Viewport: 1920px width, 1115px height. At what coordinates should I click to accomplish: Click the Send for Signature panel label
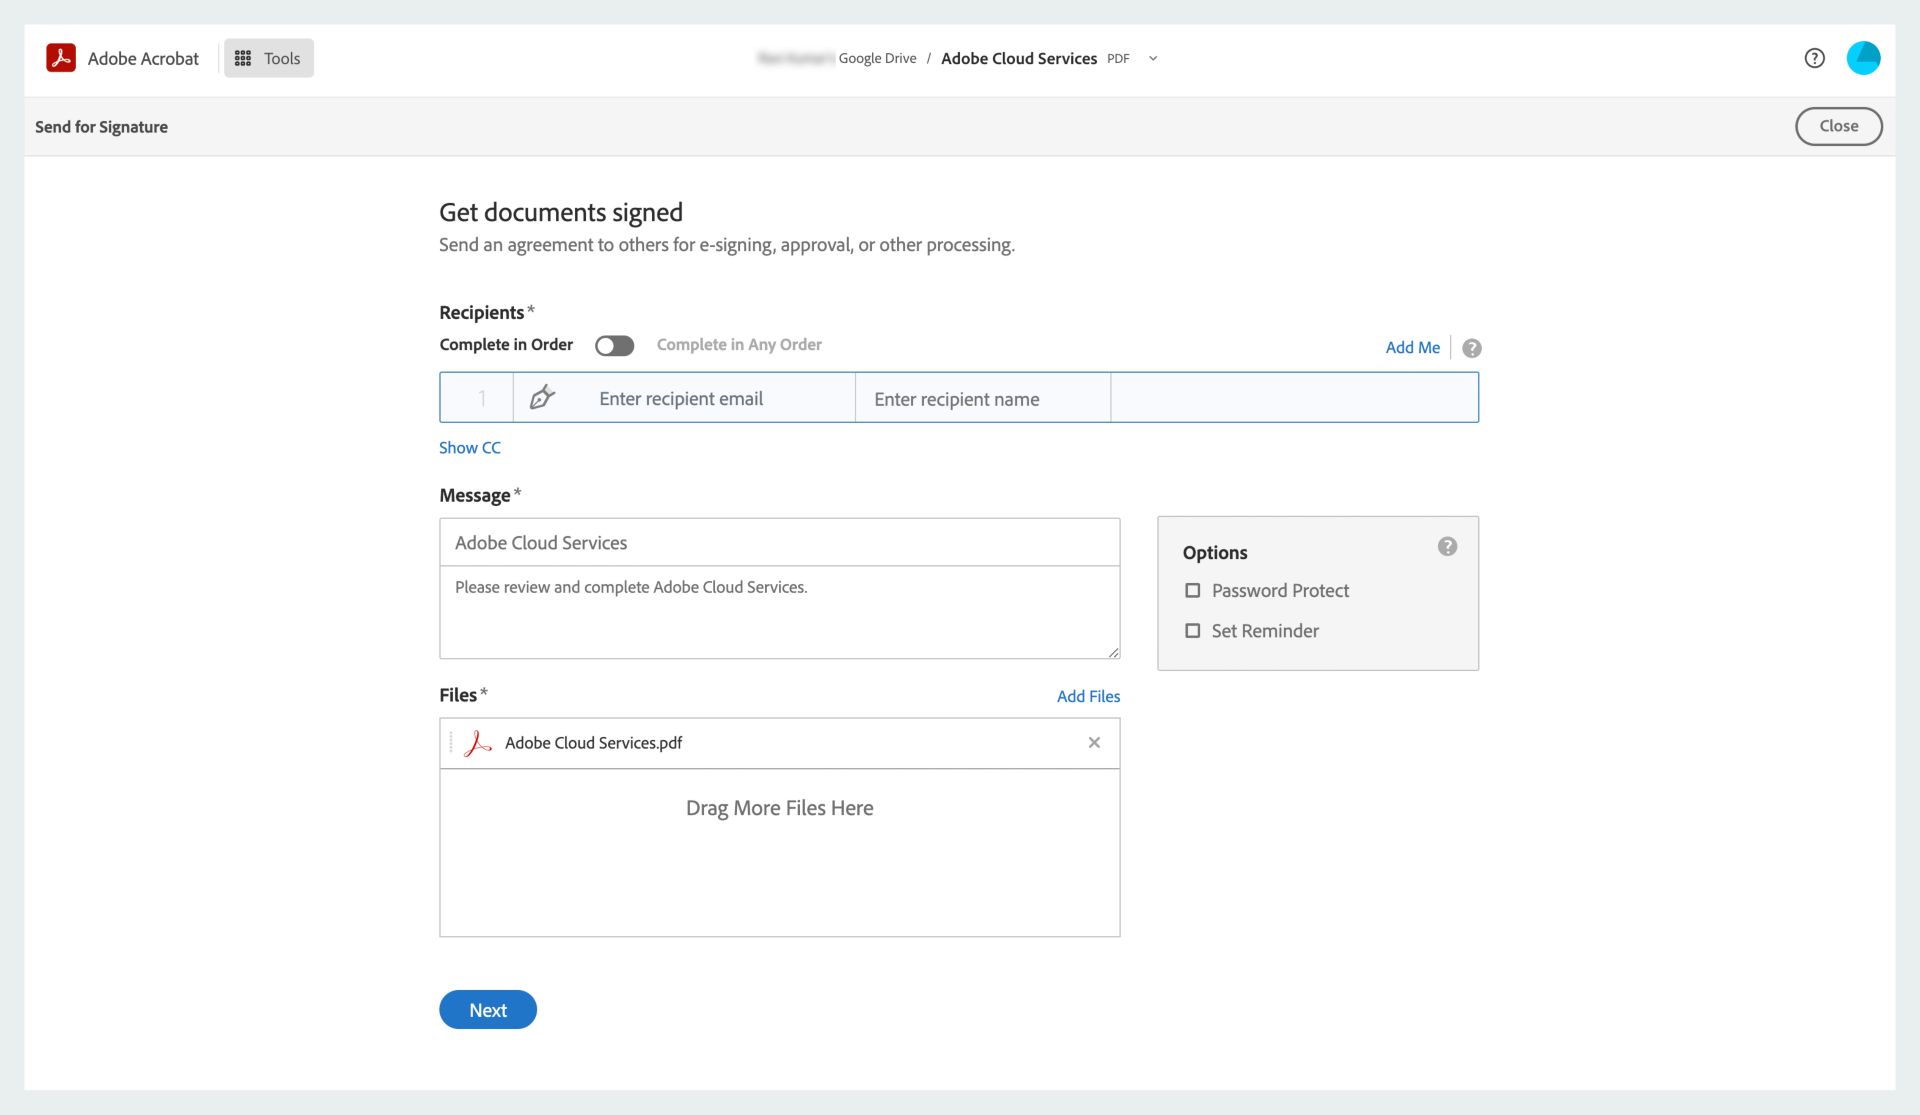101,126
